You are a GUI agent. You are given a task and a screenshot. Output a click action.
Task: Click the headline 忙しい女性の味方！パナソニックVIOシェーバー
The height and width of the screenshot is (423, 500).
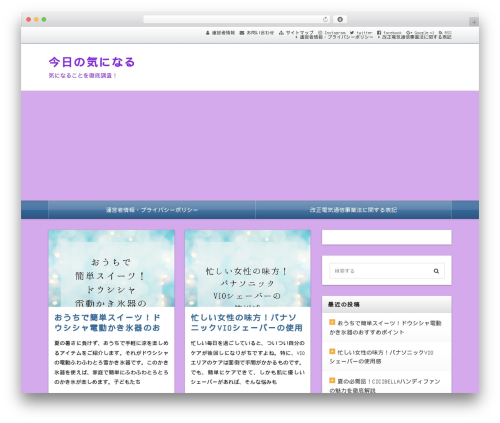click(x=247, y=322)
